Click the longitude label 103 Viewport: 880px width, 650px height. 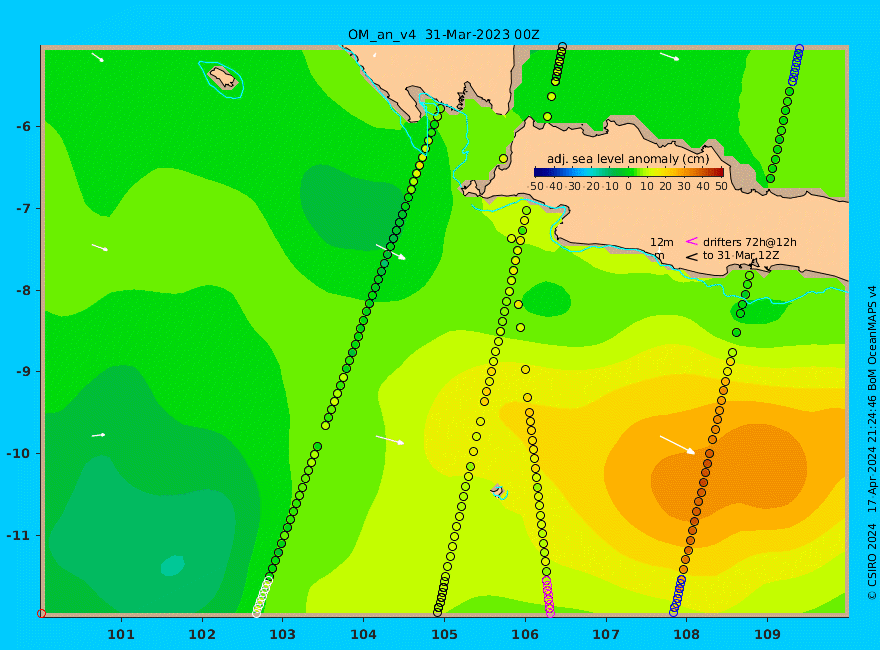click(282, 634)
